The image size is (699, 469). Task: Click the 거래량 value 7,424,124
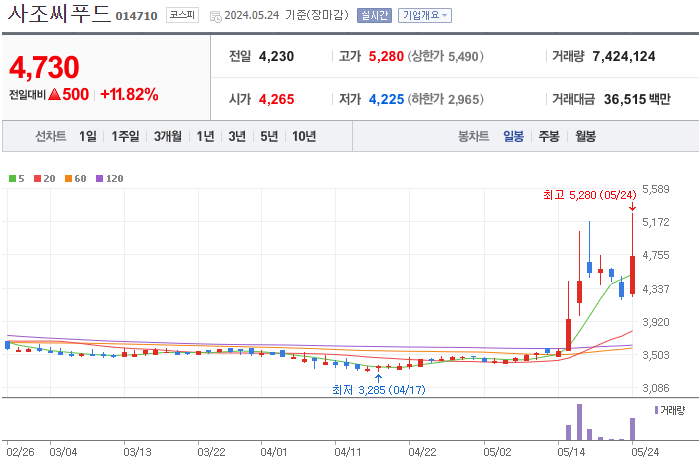pos(624,57)
